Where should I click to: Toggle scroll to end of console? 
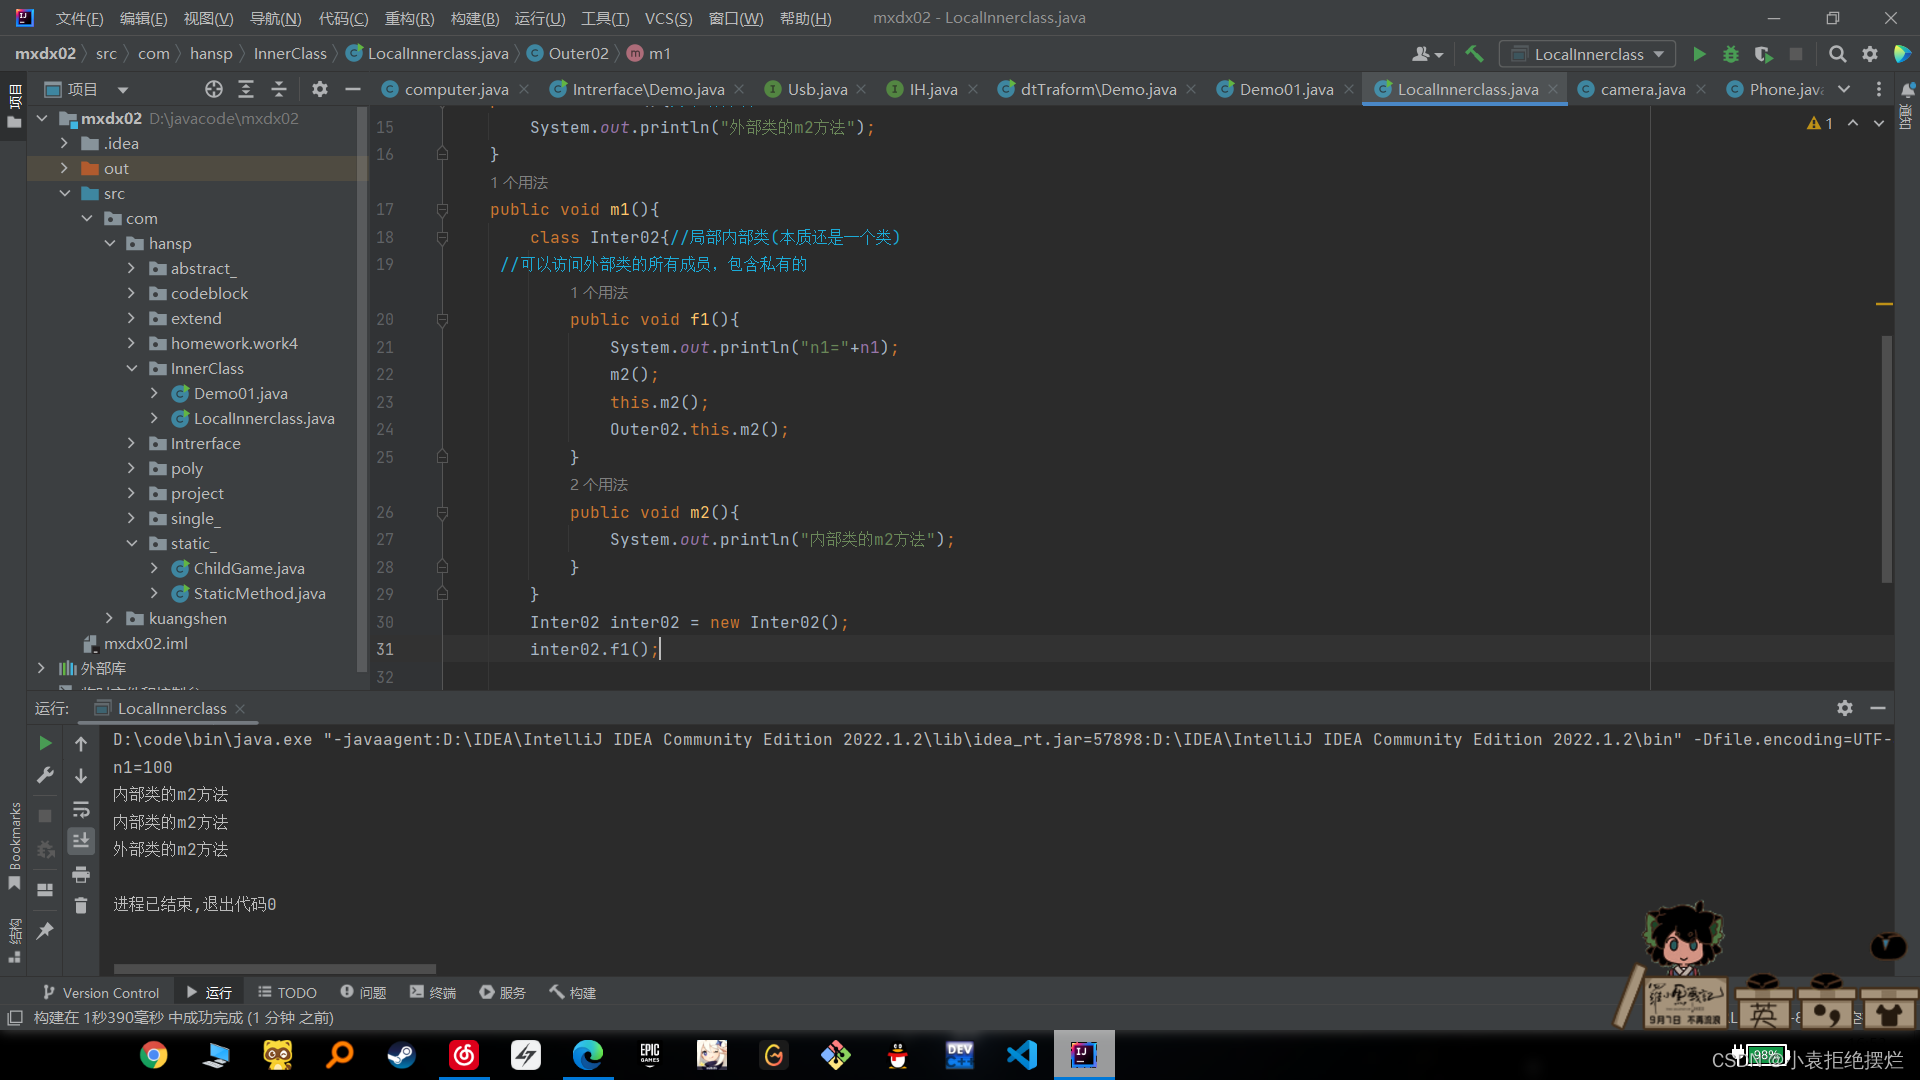click(x=81, y=840)
